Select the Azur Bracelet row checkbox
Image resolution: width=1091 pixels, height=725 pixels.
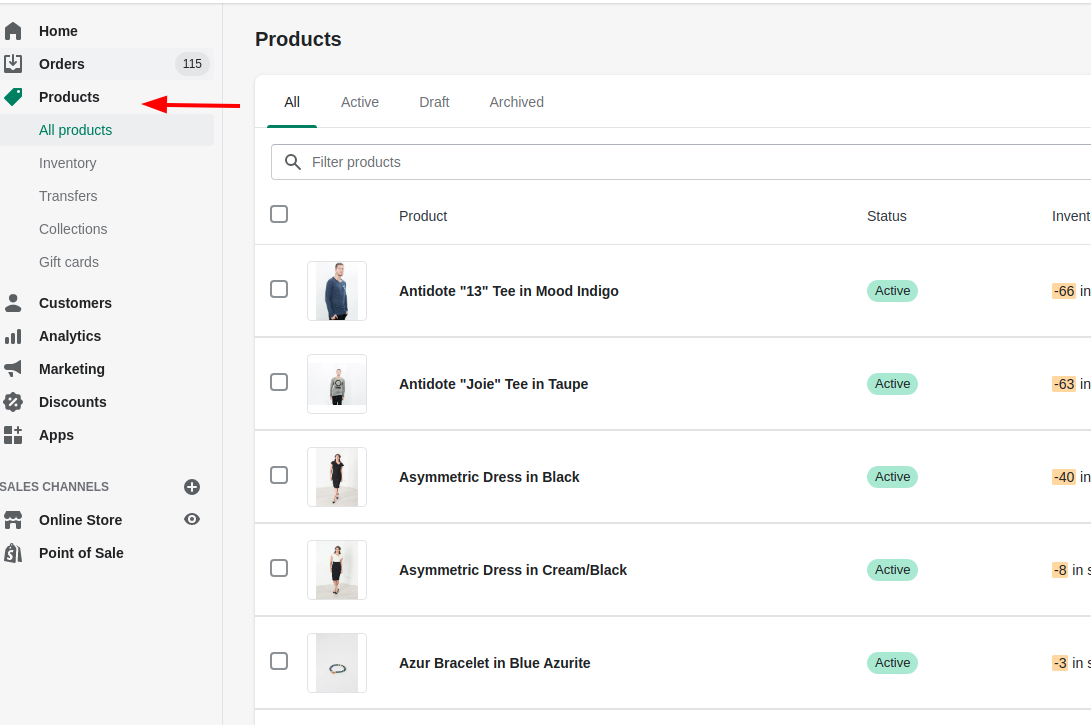(279, 661)
